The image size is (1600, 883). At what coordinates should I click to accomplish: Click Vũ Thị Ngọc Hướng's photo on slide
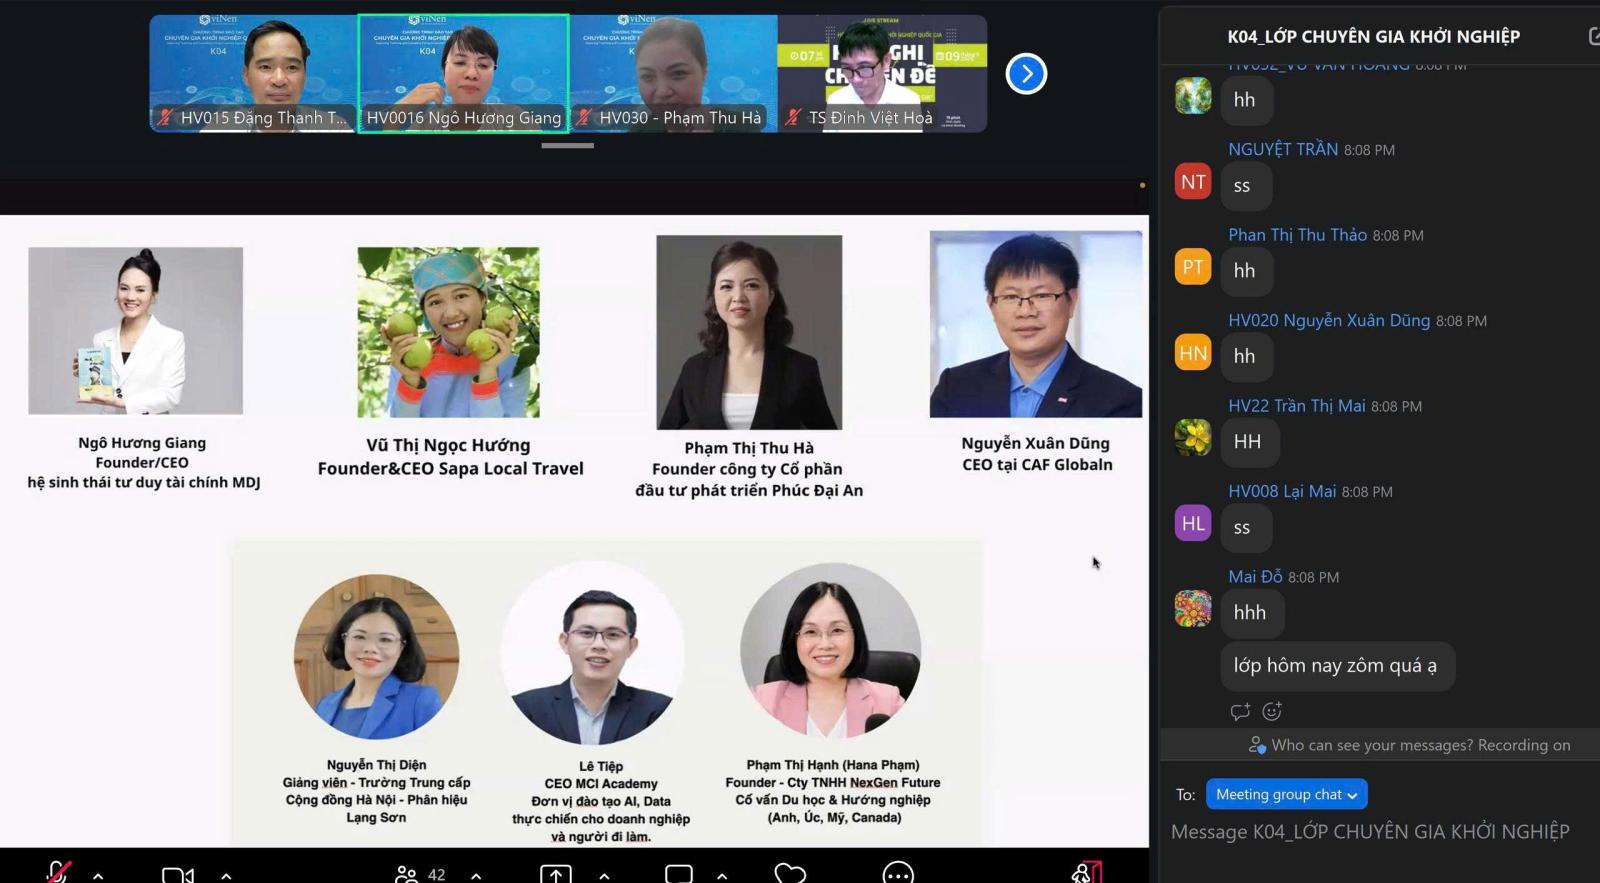tap(448, 332)
